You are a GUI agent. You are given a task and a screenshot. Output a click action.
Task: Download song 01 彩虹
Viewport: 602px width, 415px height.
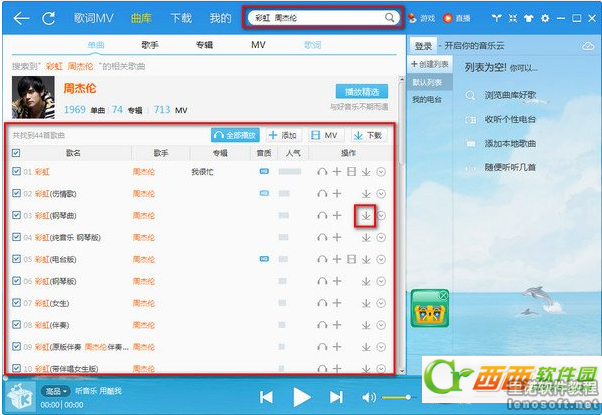(x=366, y=172)
